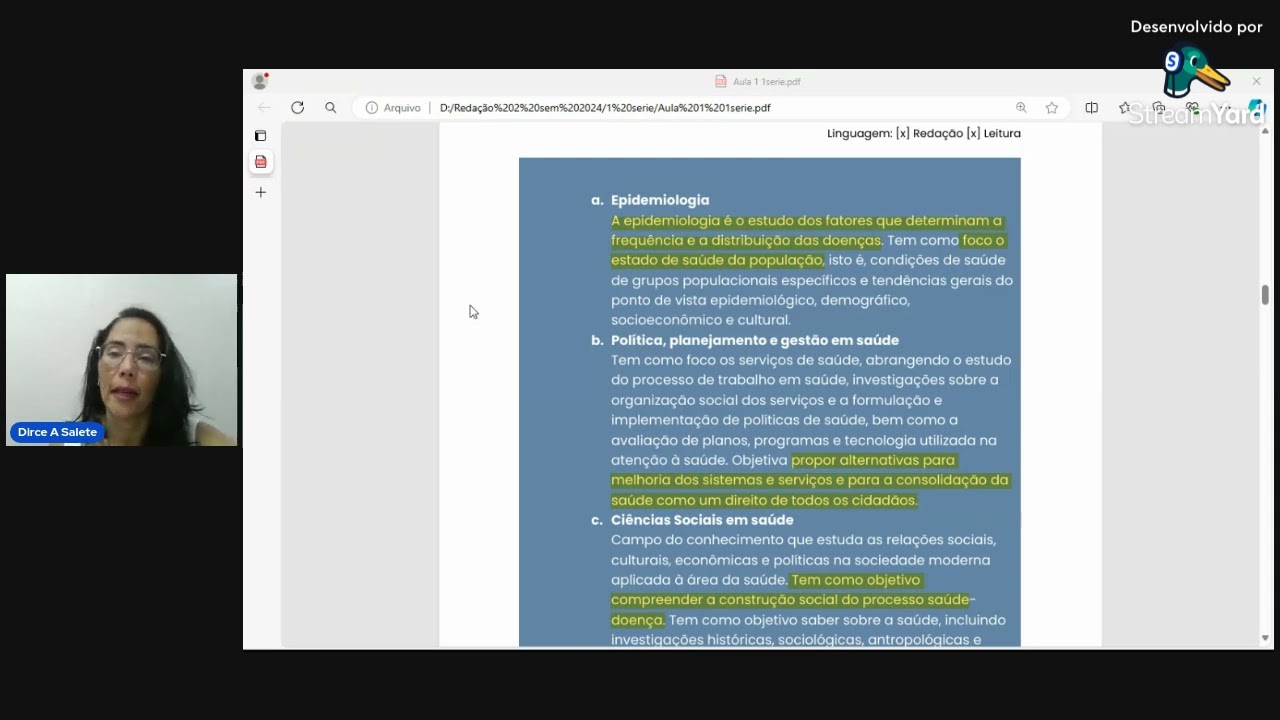Open the favorites list icon
Screen dimensions: 1280x720
click(1125, 108)
